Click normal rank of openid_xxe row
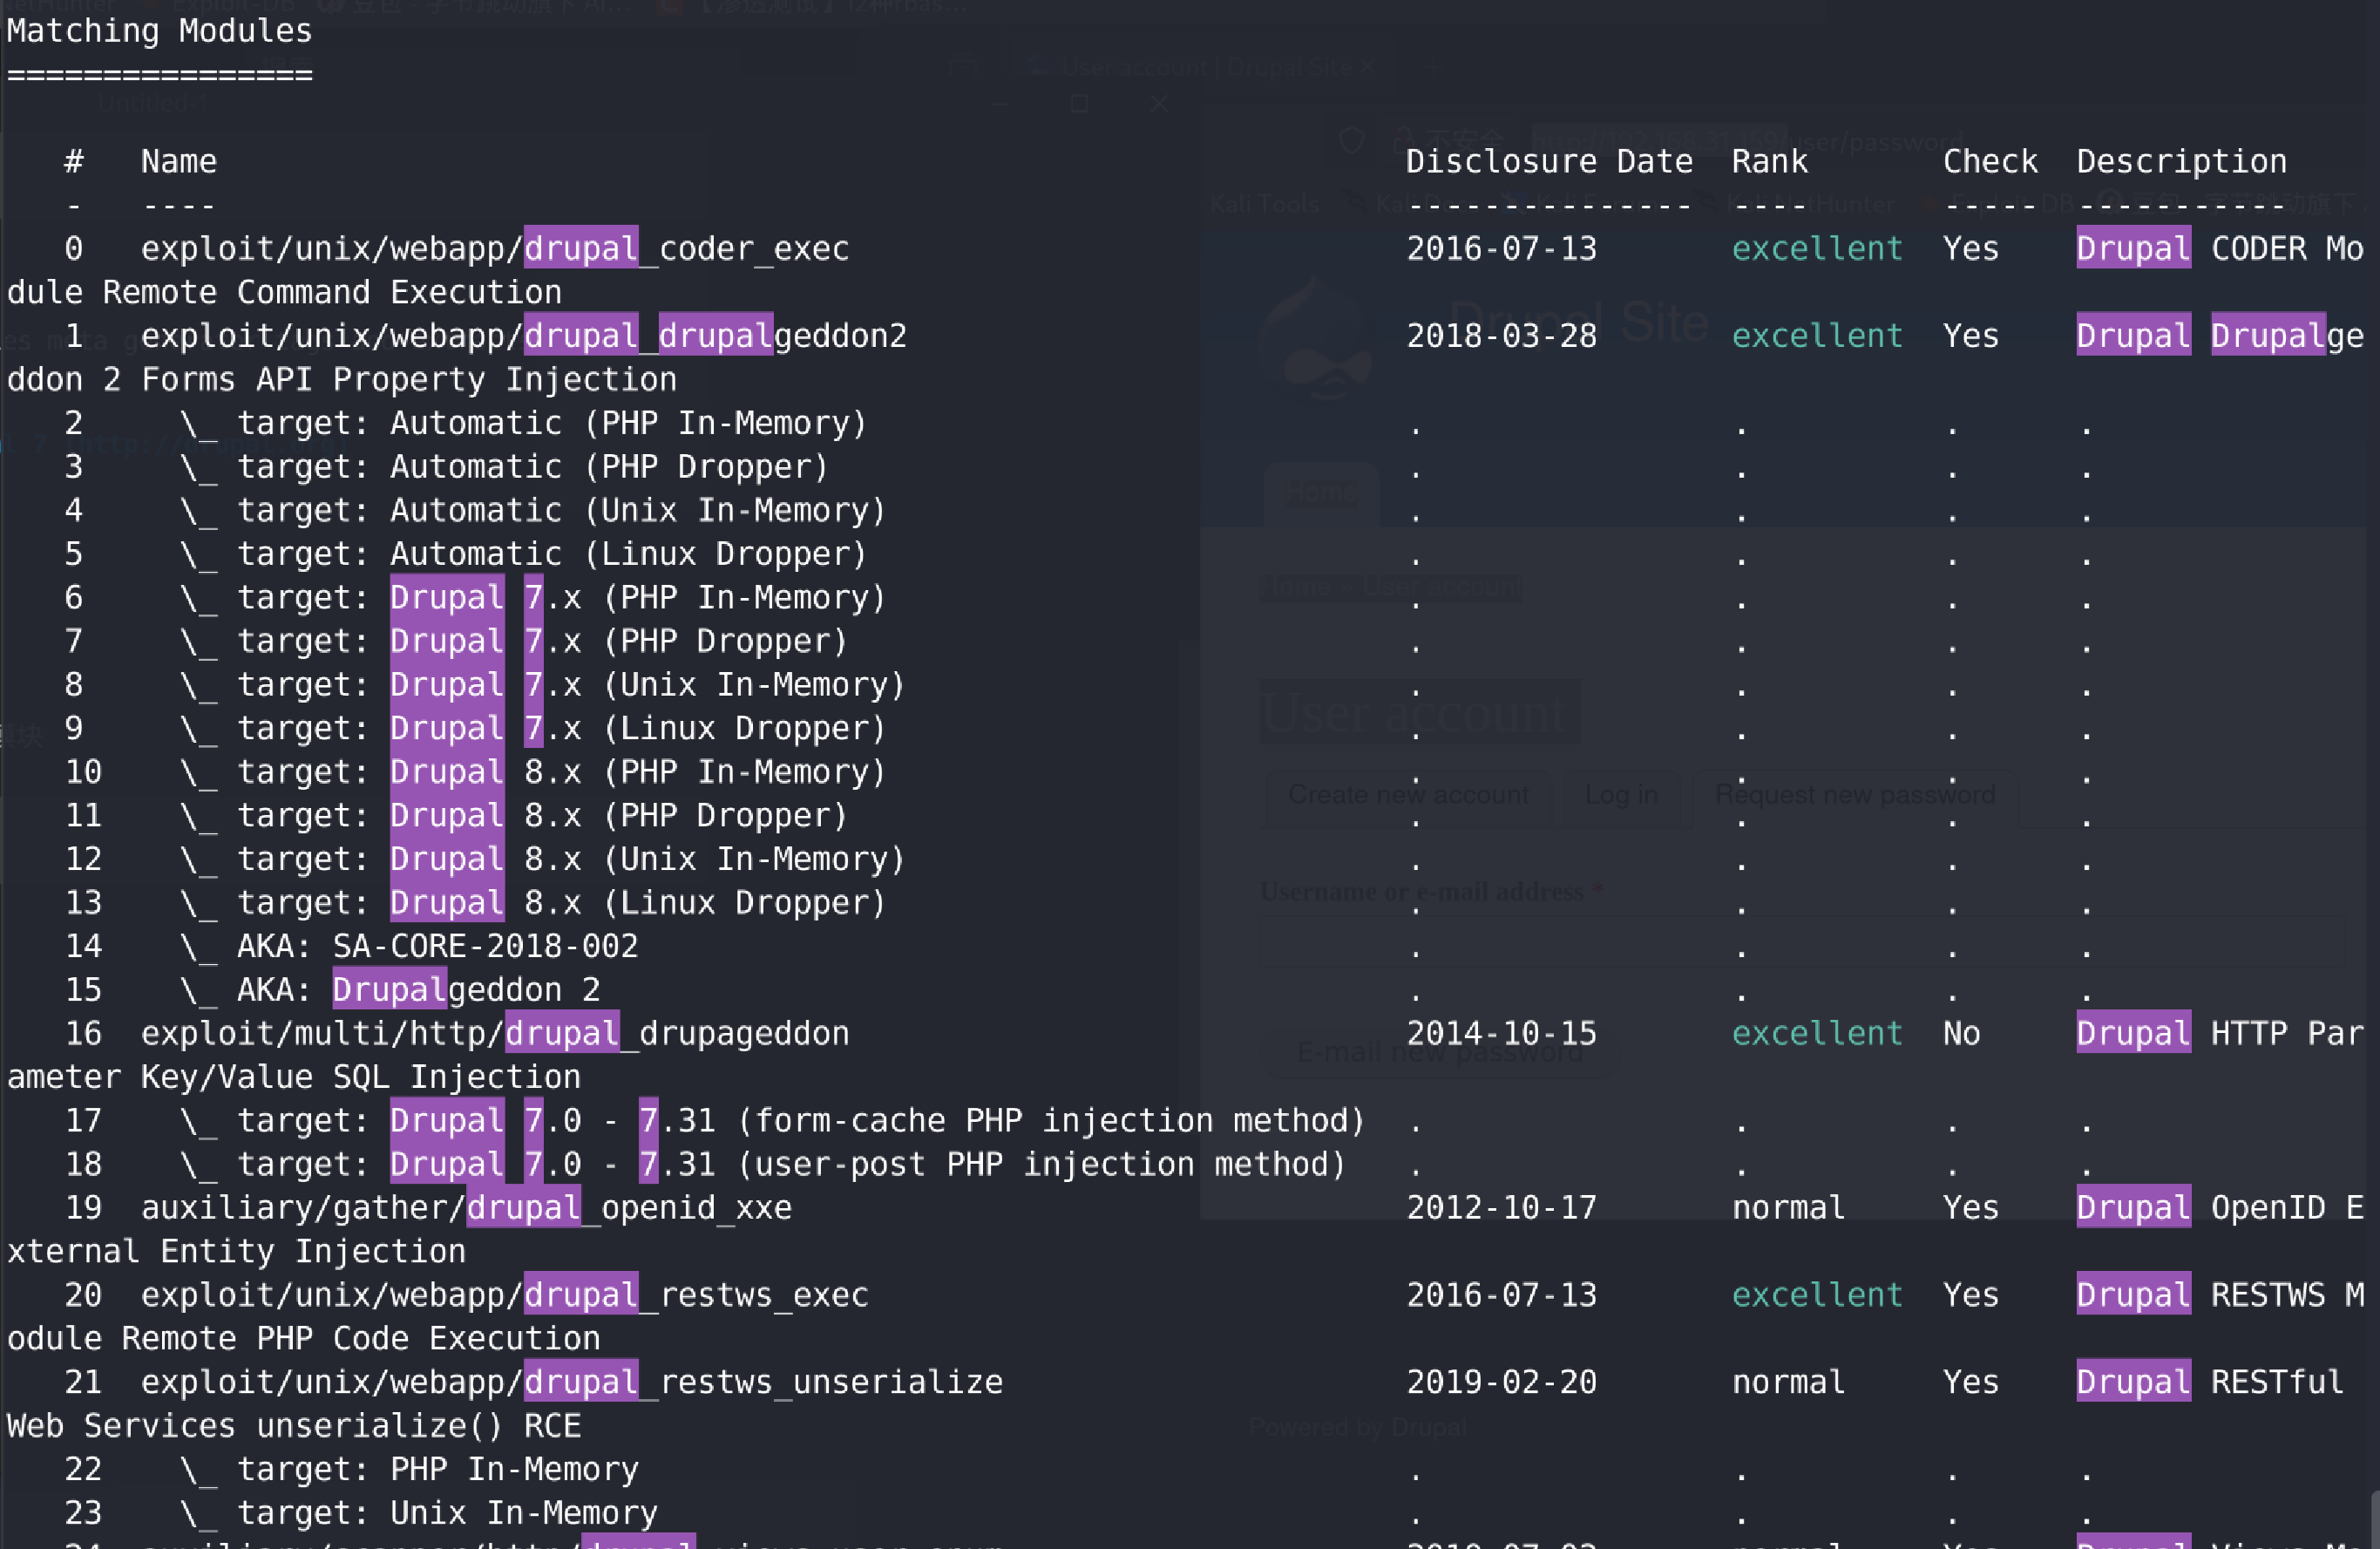Screen dimensions: 2380x1549 click(1788, 1207)
